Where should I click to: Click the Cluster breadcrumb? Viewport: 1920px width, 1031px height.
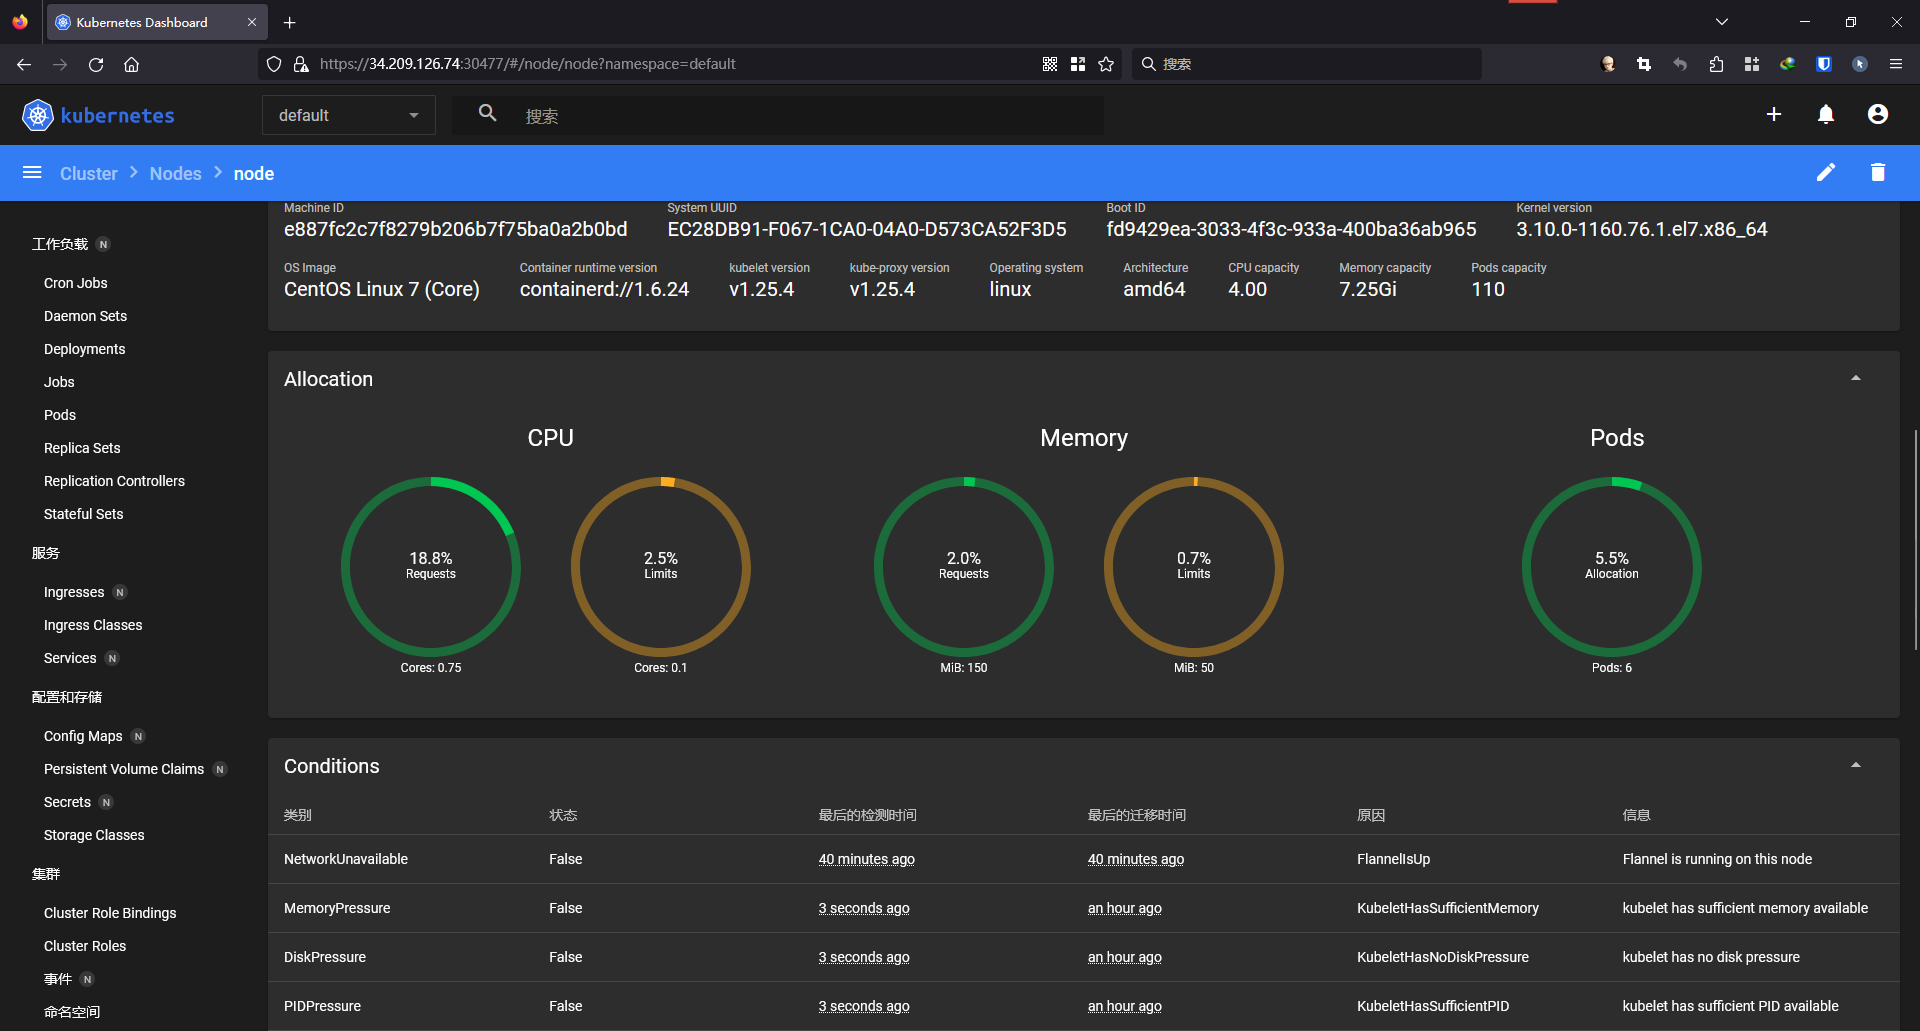[x=89, y=173]
